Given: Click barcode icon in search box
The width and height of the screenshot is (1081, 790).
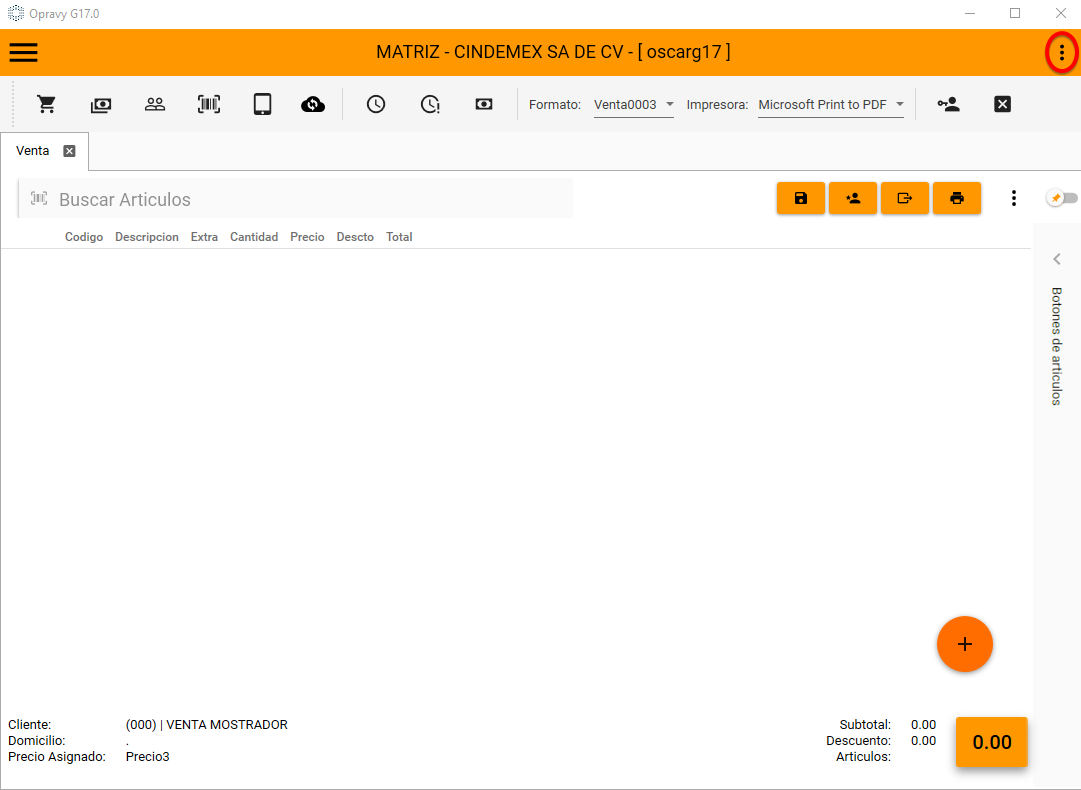Looking at the screenshot, I should pos(39,199).
